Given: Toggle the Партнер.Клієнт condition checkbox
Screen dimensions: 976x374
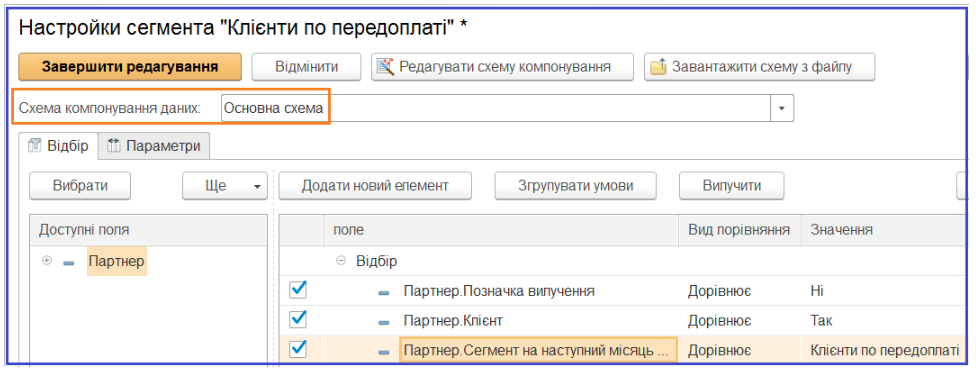Looking at the screenshot, I should [x=299, y=319].
